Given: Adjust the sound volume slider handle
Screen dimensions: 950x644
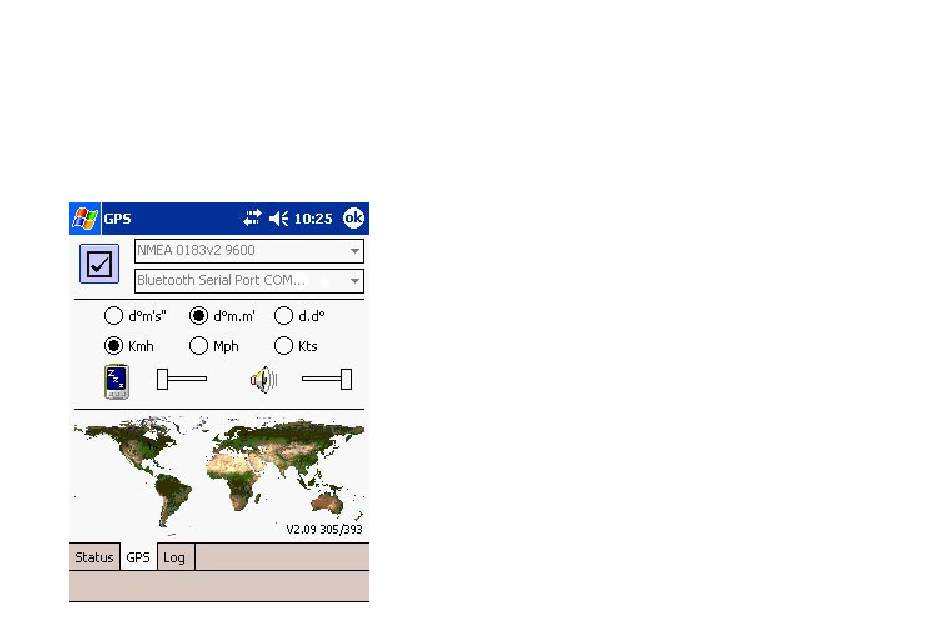Looking at the screenshot, I should (347, 379).
